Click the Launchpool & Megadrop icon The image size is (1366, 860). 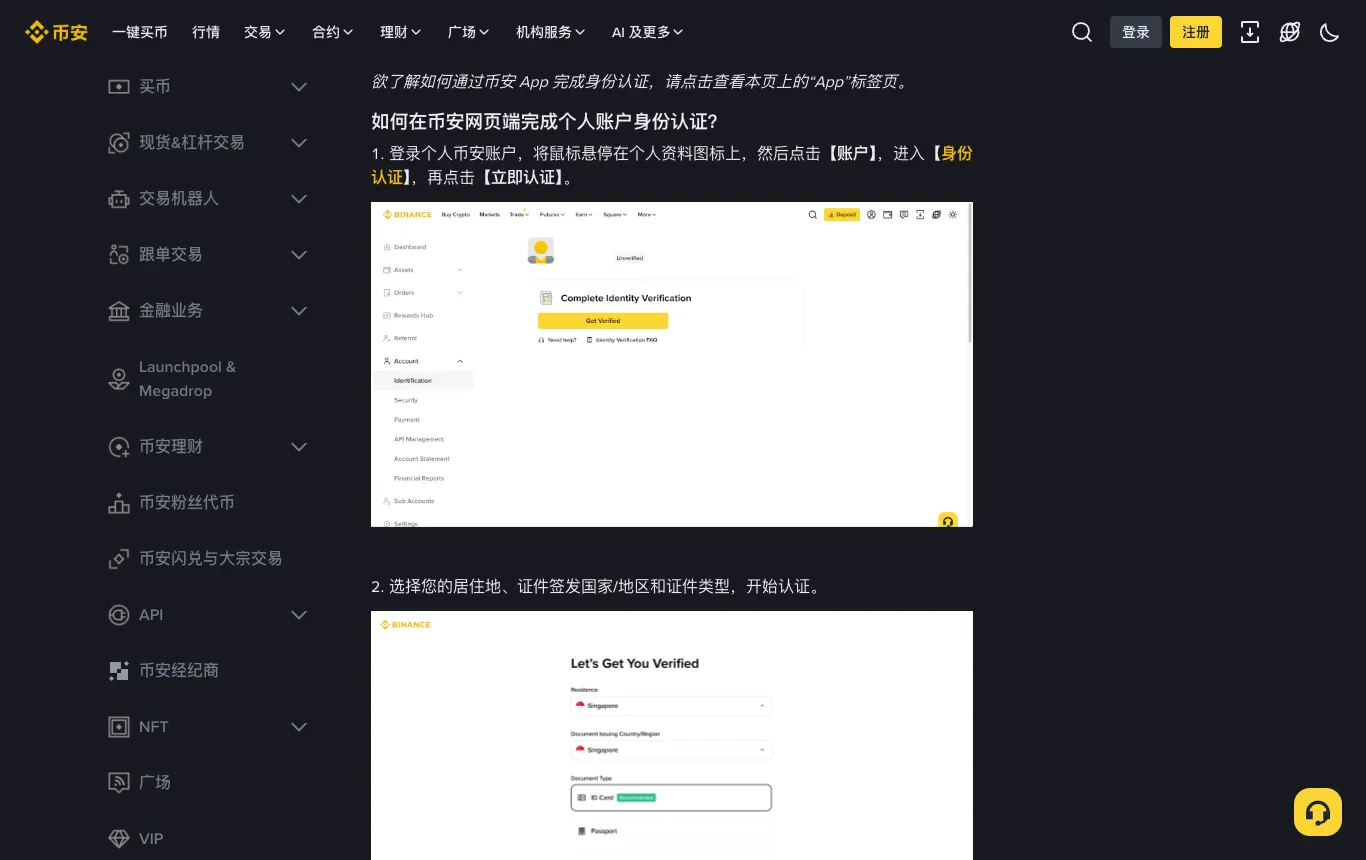tap(119, 379)
